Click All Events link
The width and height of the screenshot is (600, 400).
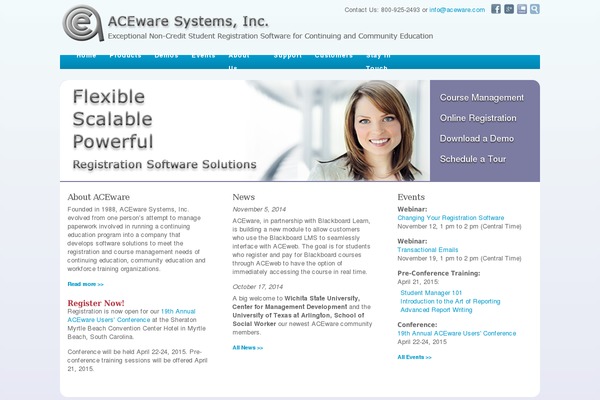point(414,357)
